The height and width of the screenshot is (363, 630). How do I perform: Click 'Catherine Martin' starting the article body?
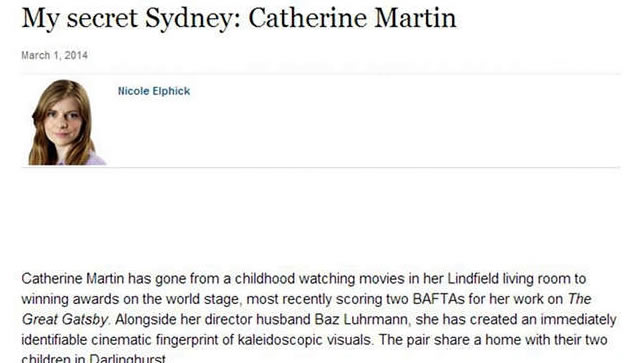pos(73,278)
